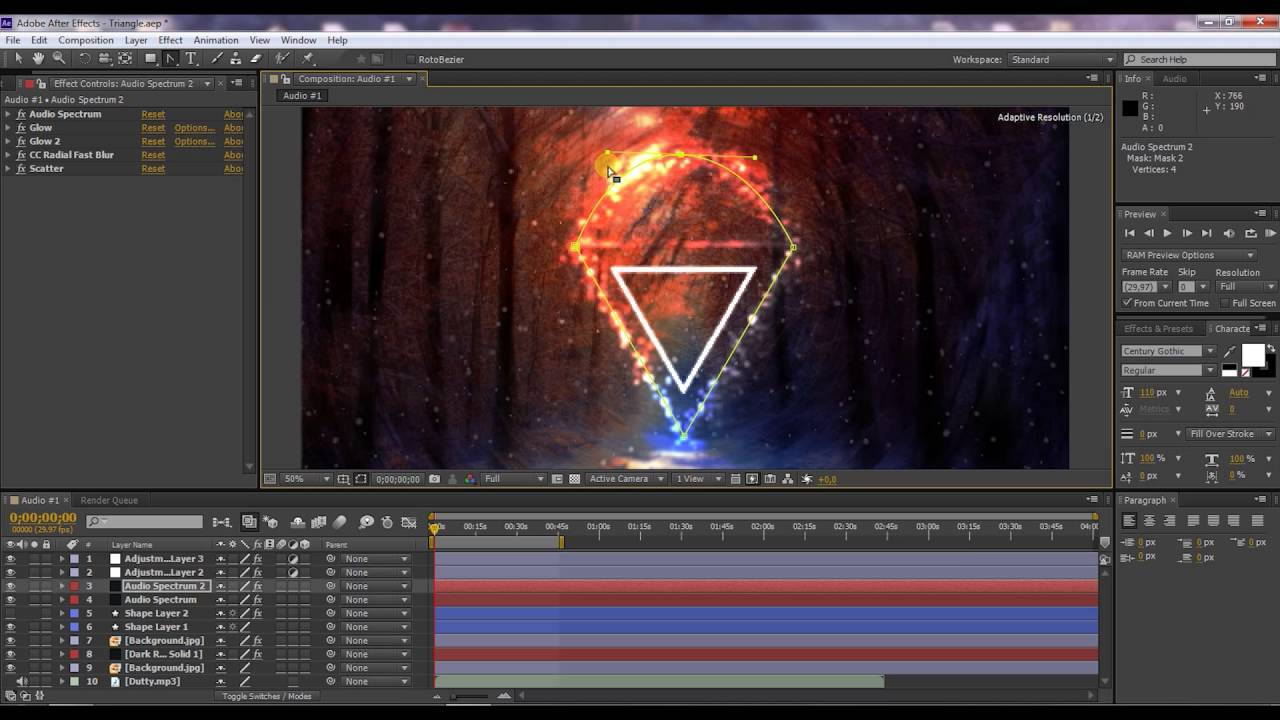Click Toggle Switches / Modes button

(267, 696)
